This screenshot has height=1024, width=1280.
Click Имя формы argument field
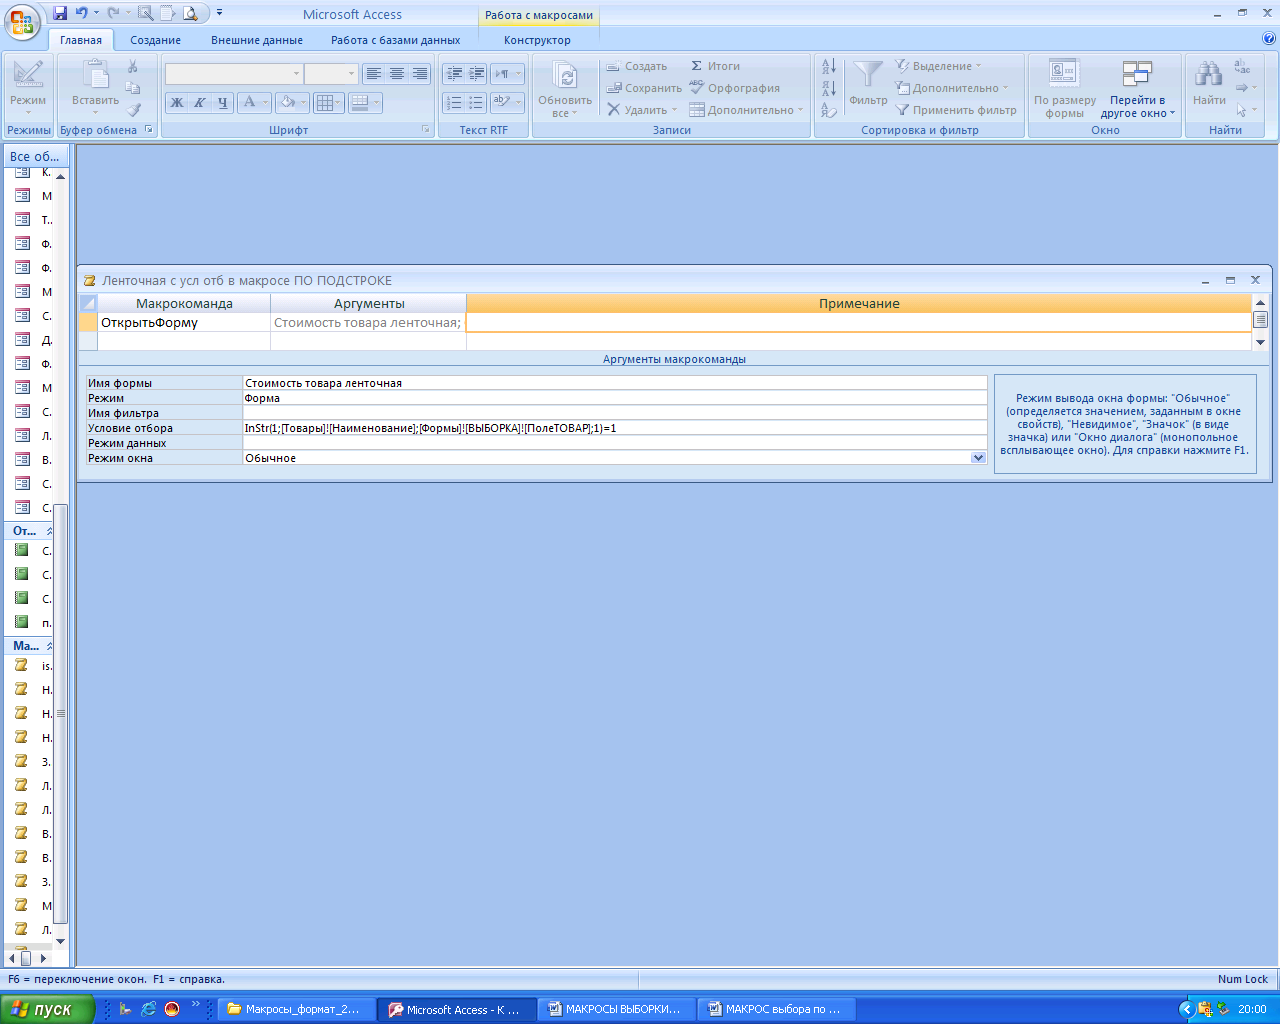614,383
